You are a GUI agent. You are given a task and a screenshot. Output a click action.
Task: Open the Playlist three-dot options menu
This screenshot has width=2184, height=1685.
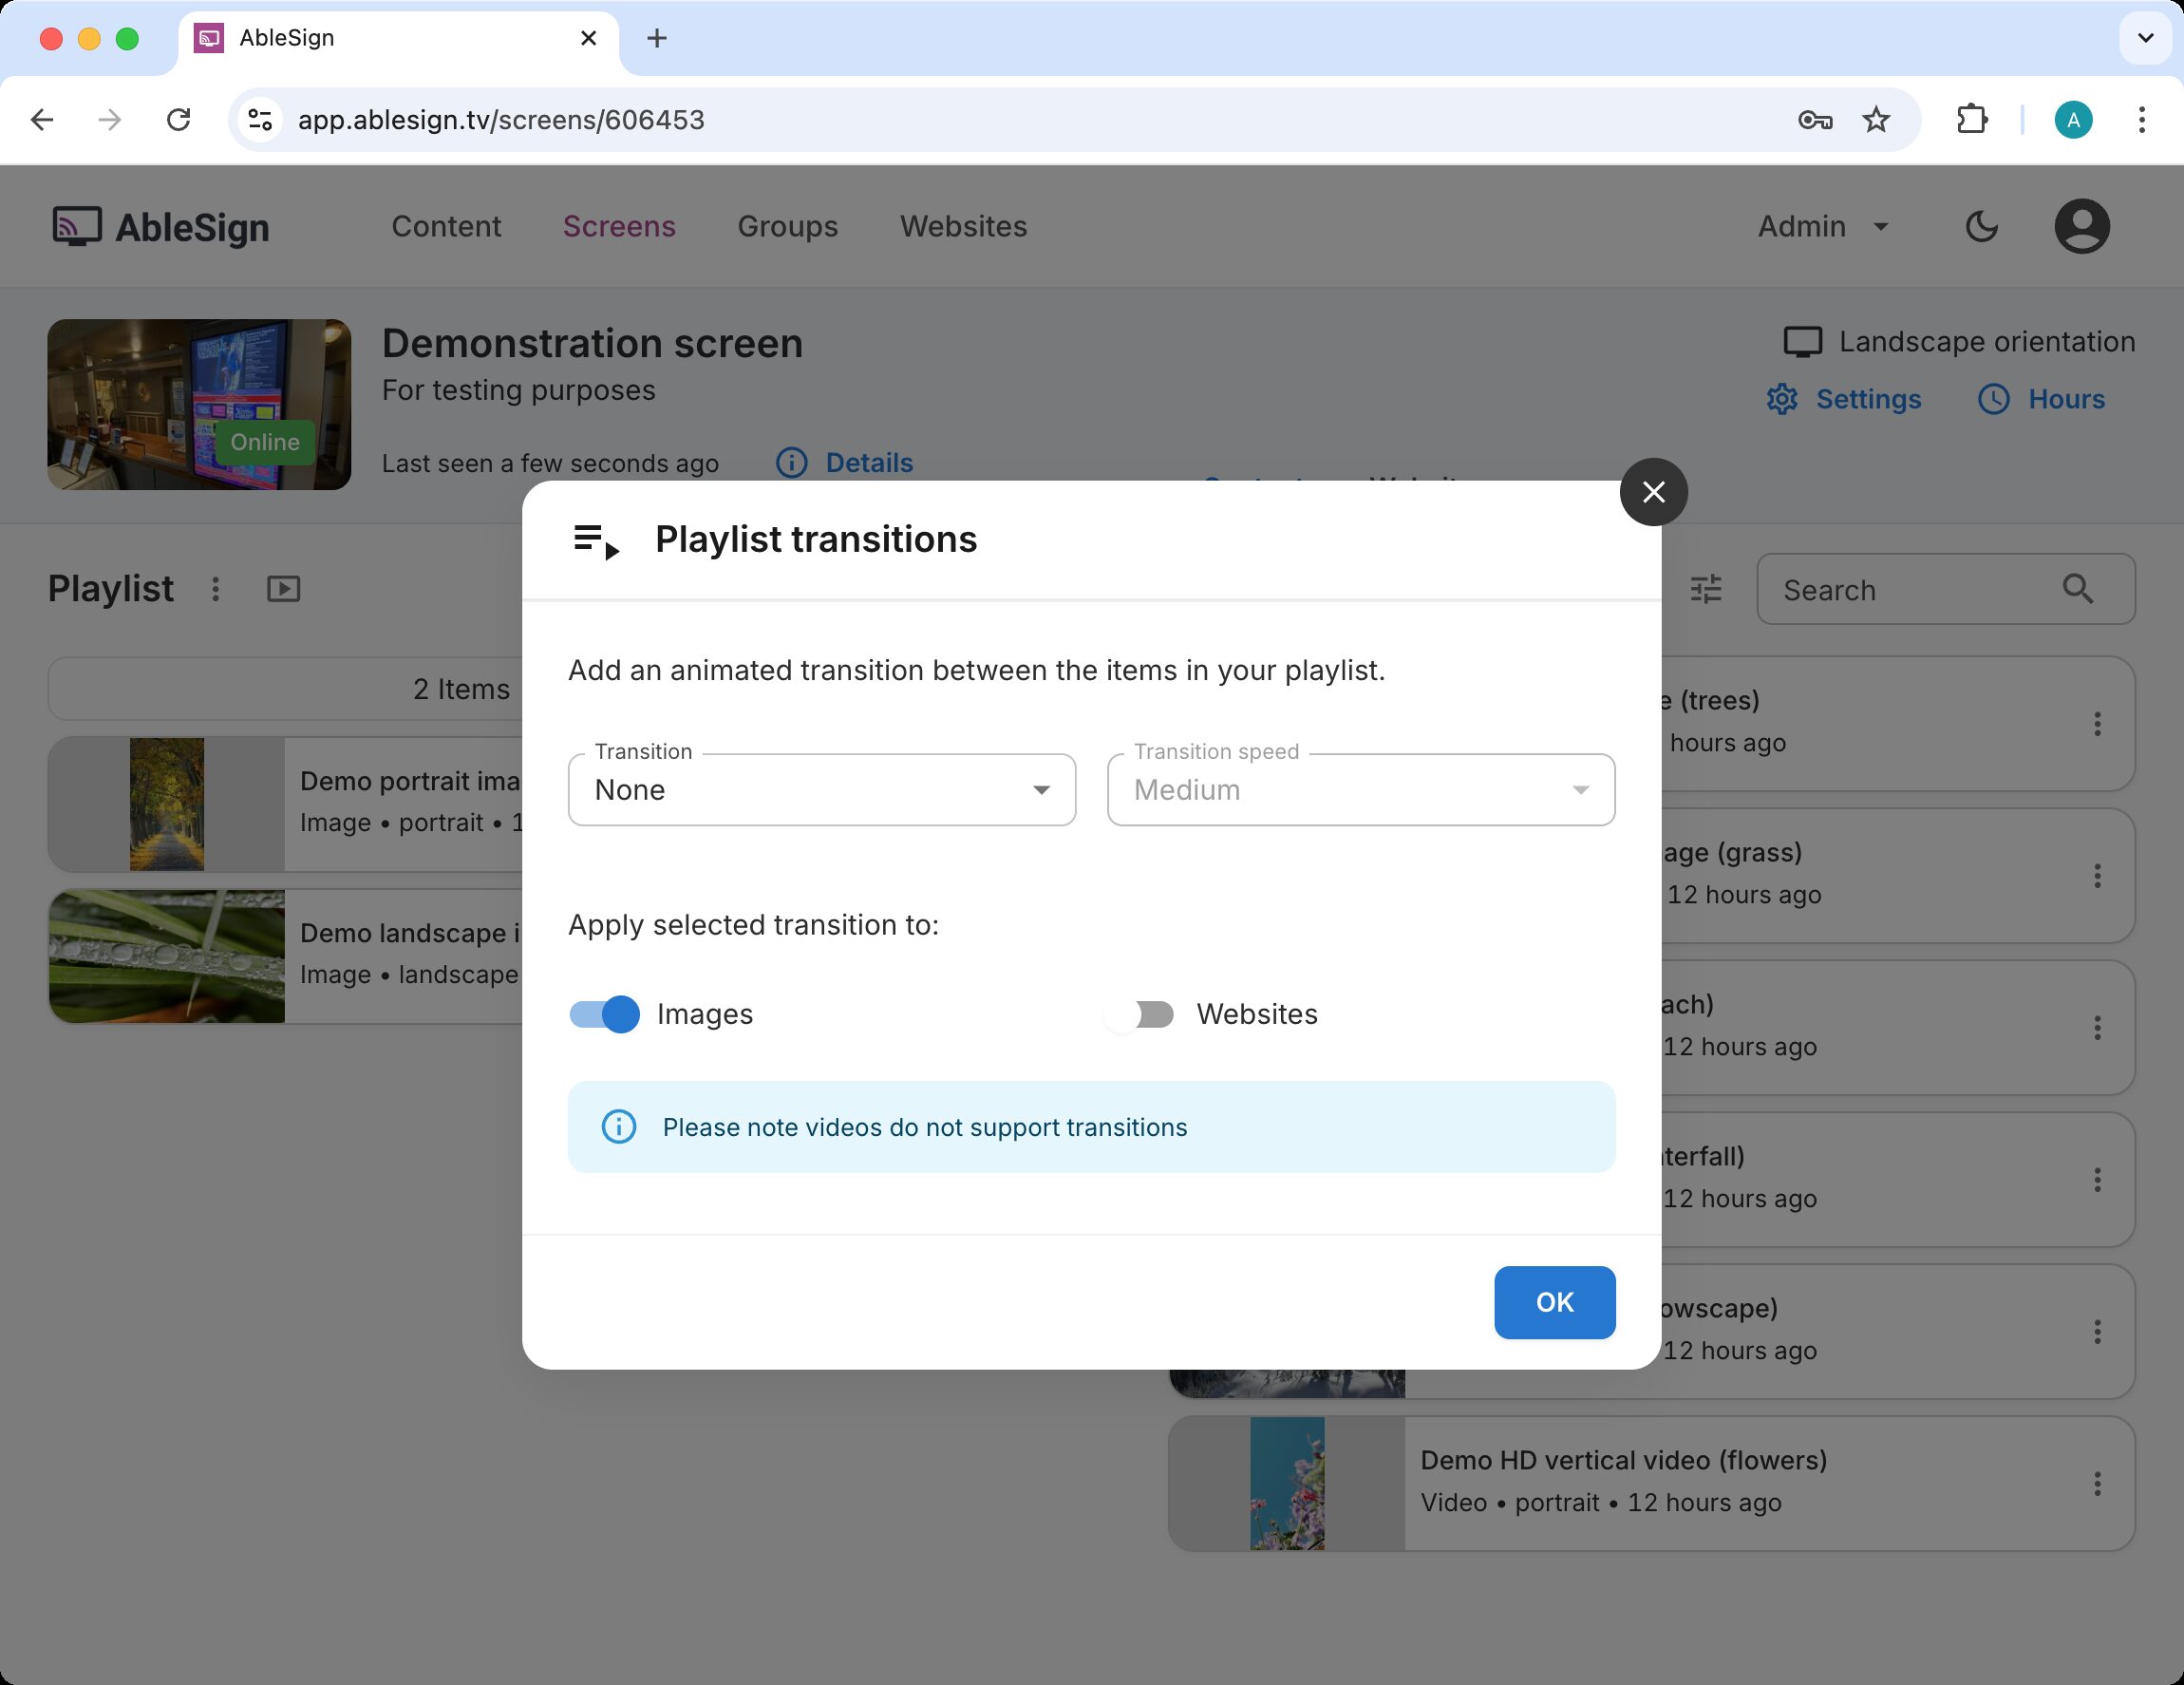pyautogui.click(x=215, y=588)
